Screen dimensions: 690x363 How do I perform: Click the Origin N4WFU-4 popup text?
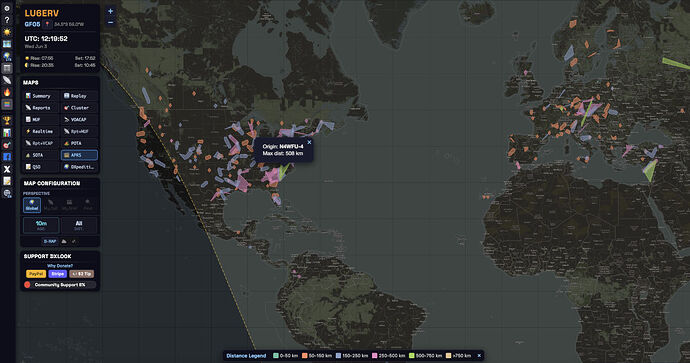pos(283,147)
